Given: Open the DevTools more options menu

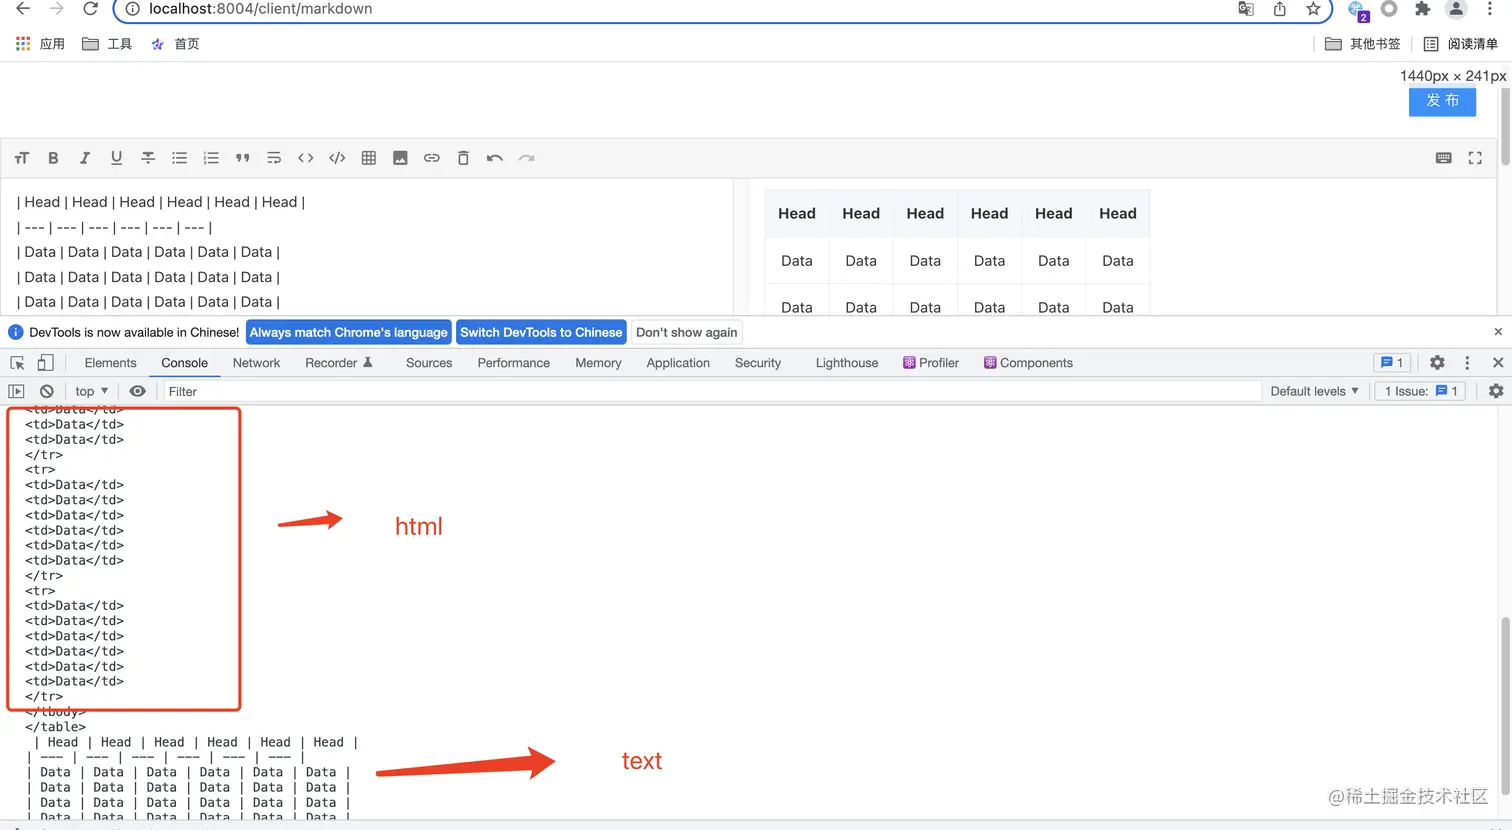Looking at the screenshot, I should pyautogui.click(x=1467, y=363).
